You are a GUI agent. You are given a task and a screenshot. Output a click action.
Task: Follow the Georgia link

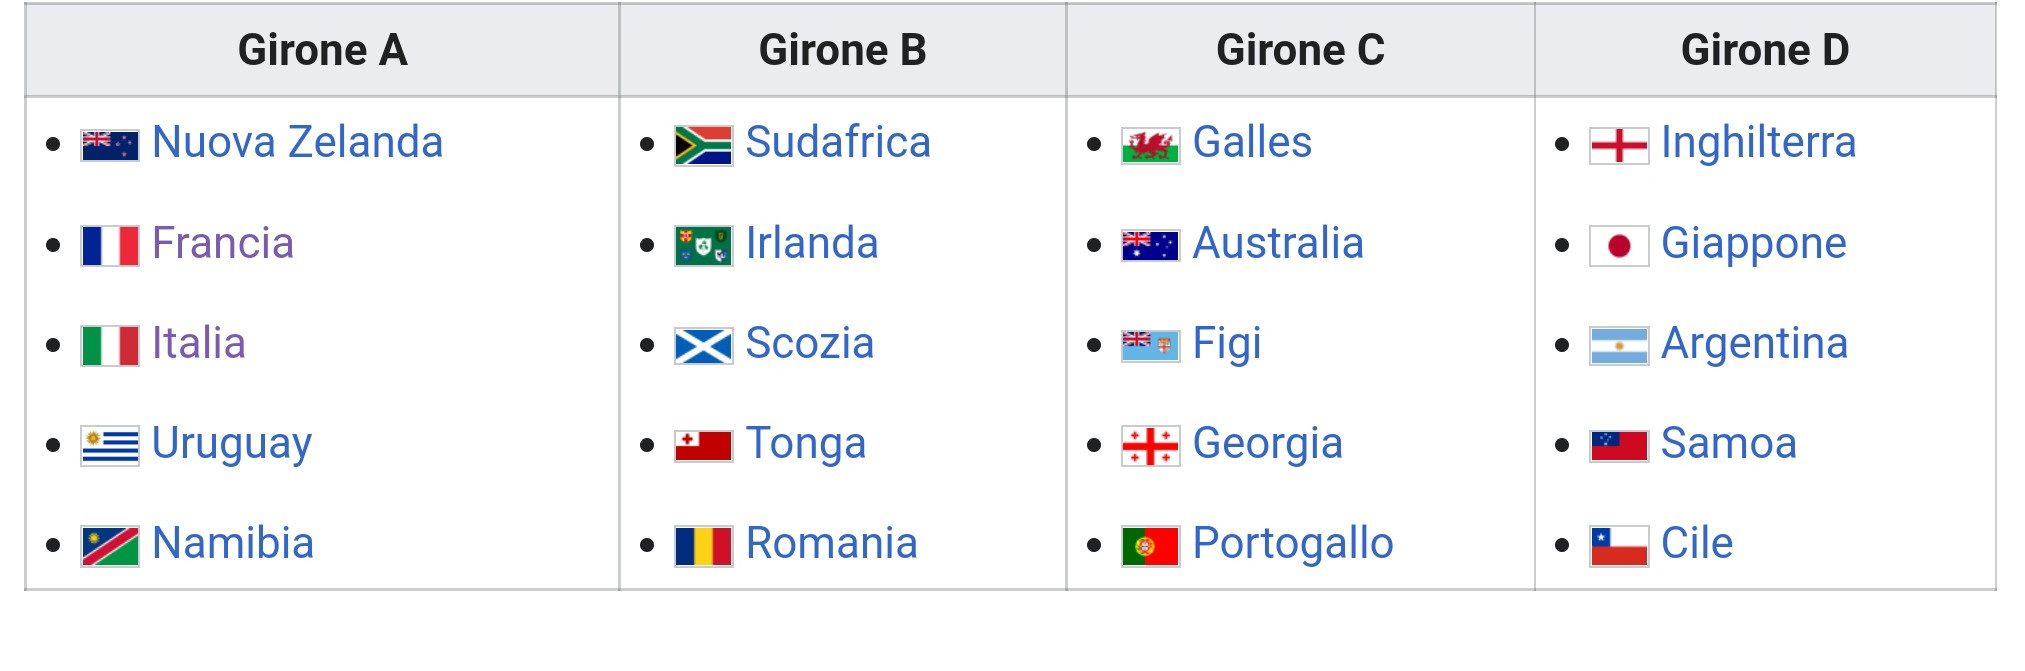click(1268, 443)
